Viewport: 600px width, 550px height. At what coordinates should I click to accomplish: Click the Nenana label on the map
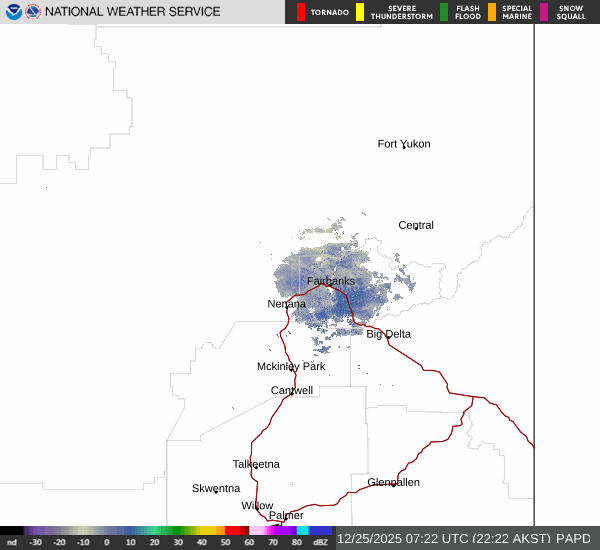[x=287, y=303]
